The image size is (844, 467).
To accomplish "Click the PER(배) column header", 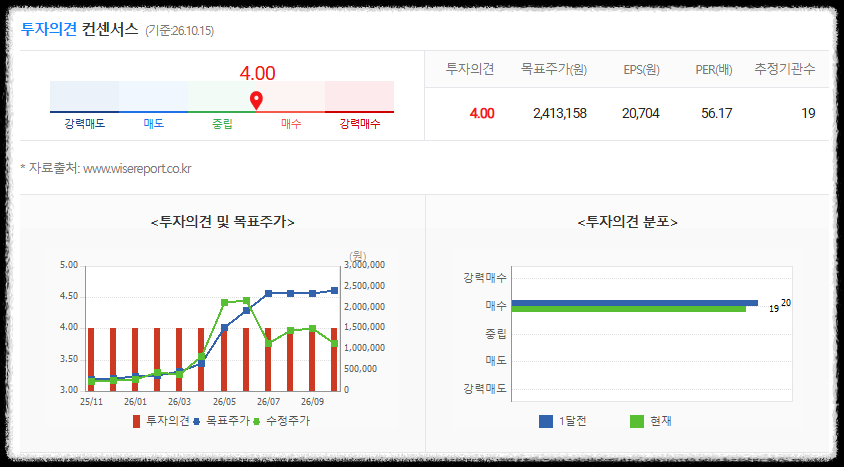I will coord(714,69).
